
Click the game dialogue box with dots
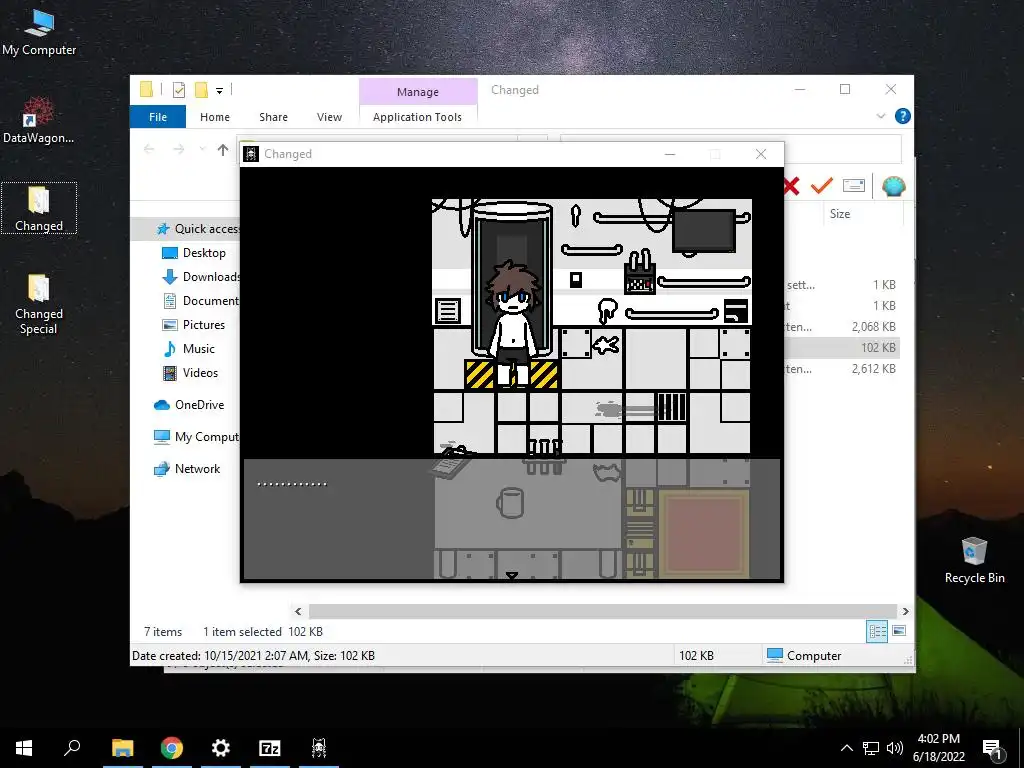pos(512,519)
